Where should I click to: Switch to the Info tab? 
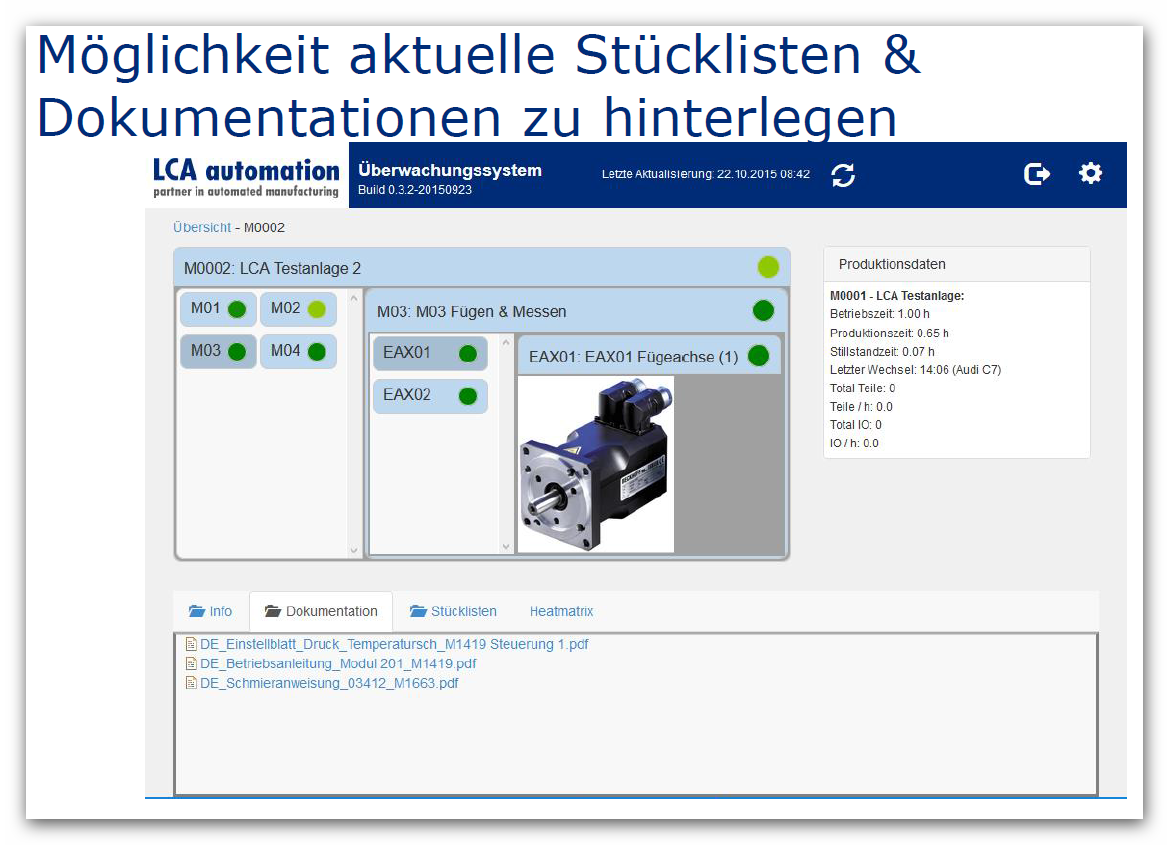coord(210,612)
